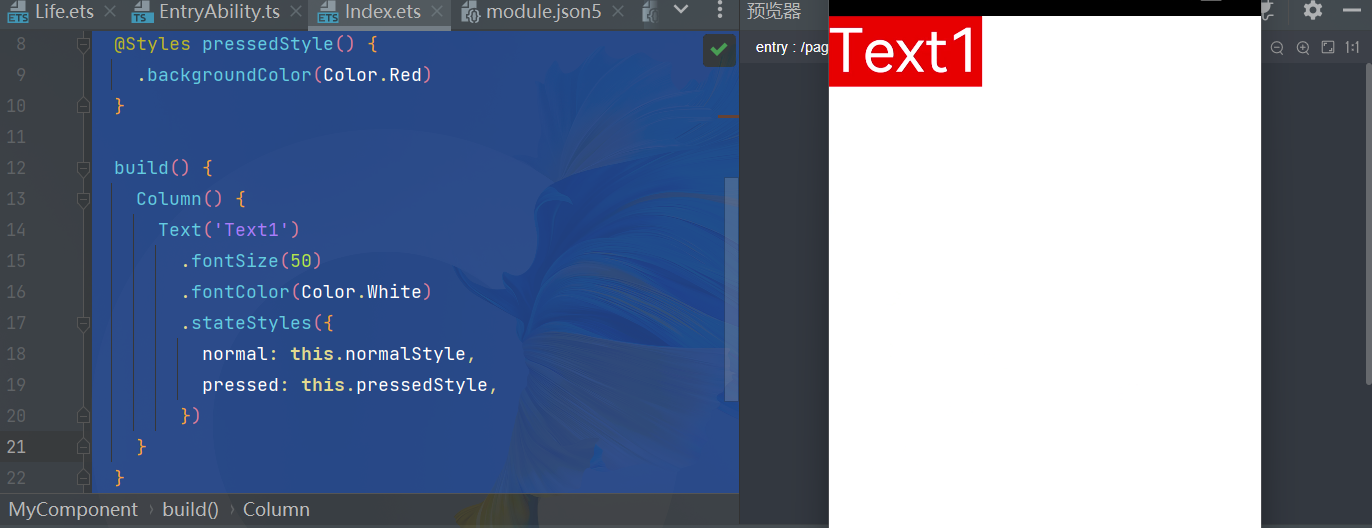The height and width of the screenshot is (528, 1372).
Task: Close the Index.ets tab
Action: pyautogui.click(x=437, y=13)
